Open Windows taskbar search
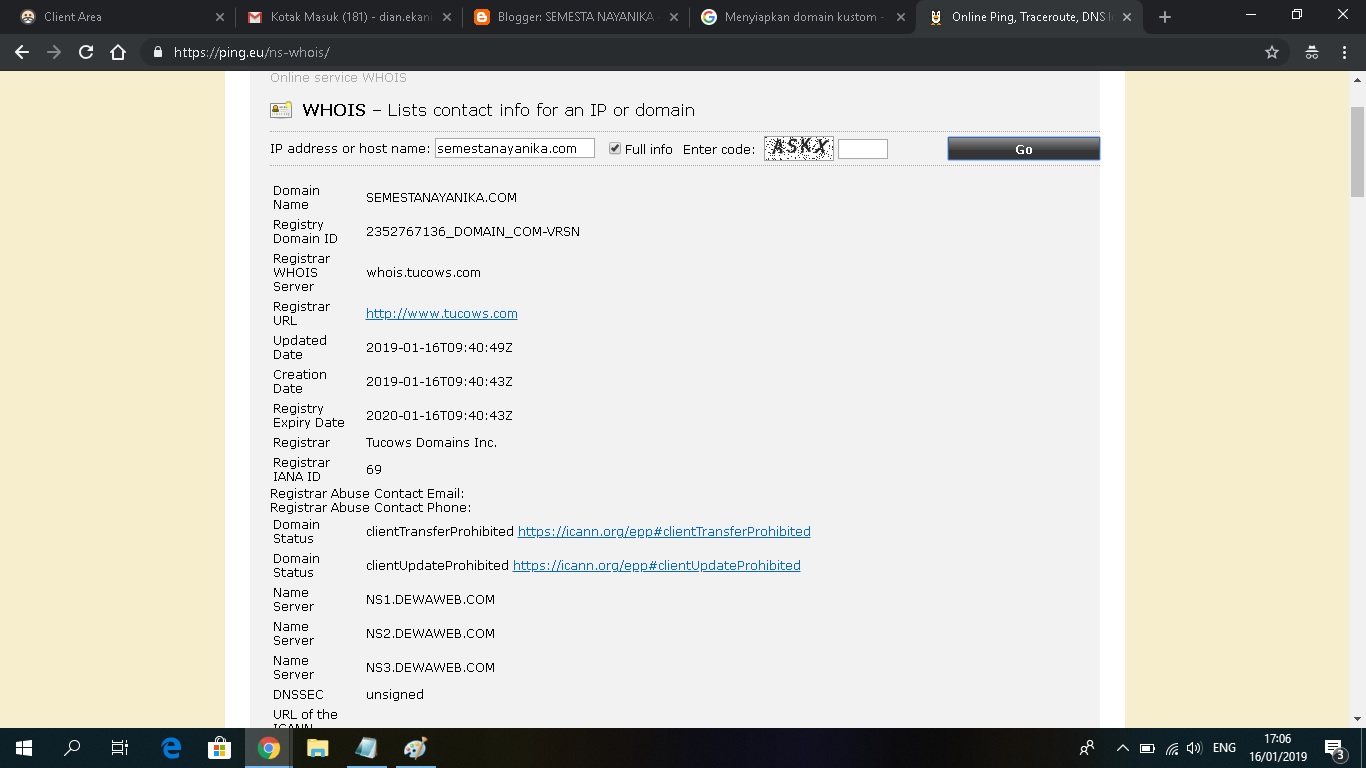1366x768 pixels. click(x=72, y=748)
